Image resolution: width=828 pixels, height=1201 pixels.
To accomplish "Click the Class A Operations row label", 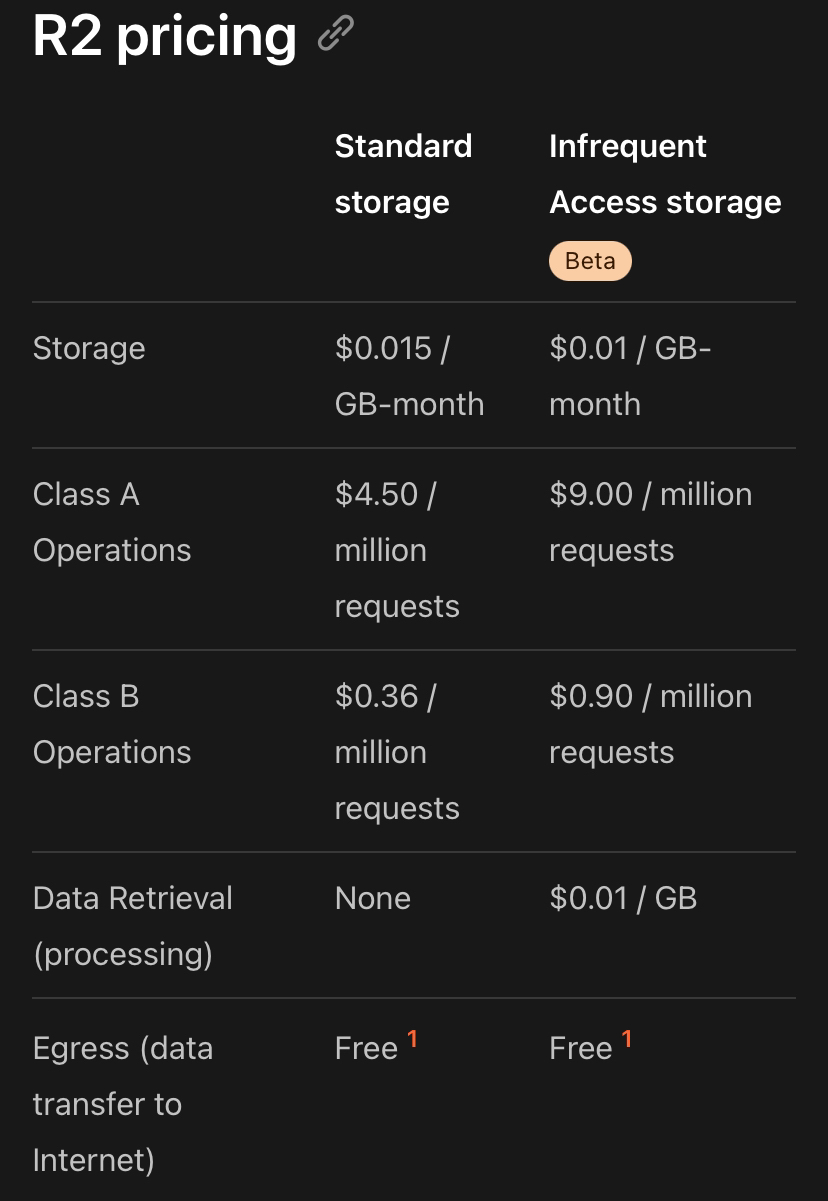I will point(111,522).
